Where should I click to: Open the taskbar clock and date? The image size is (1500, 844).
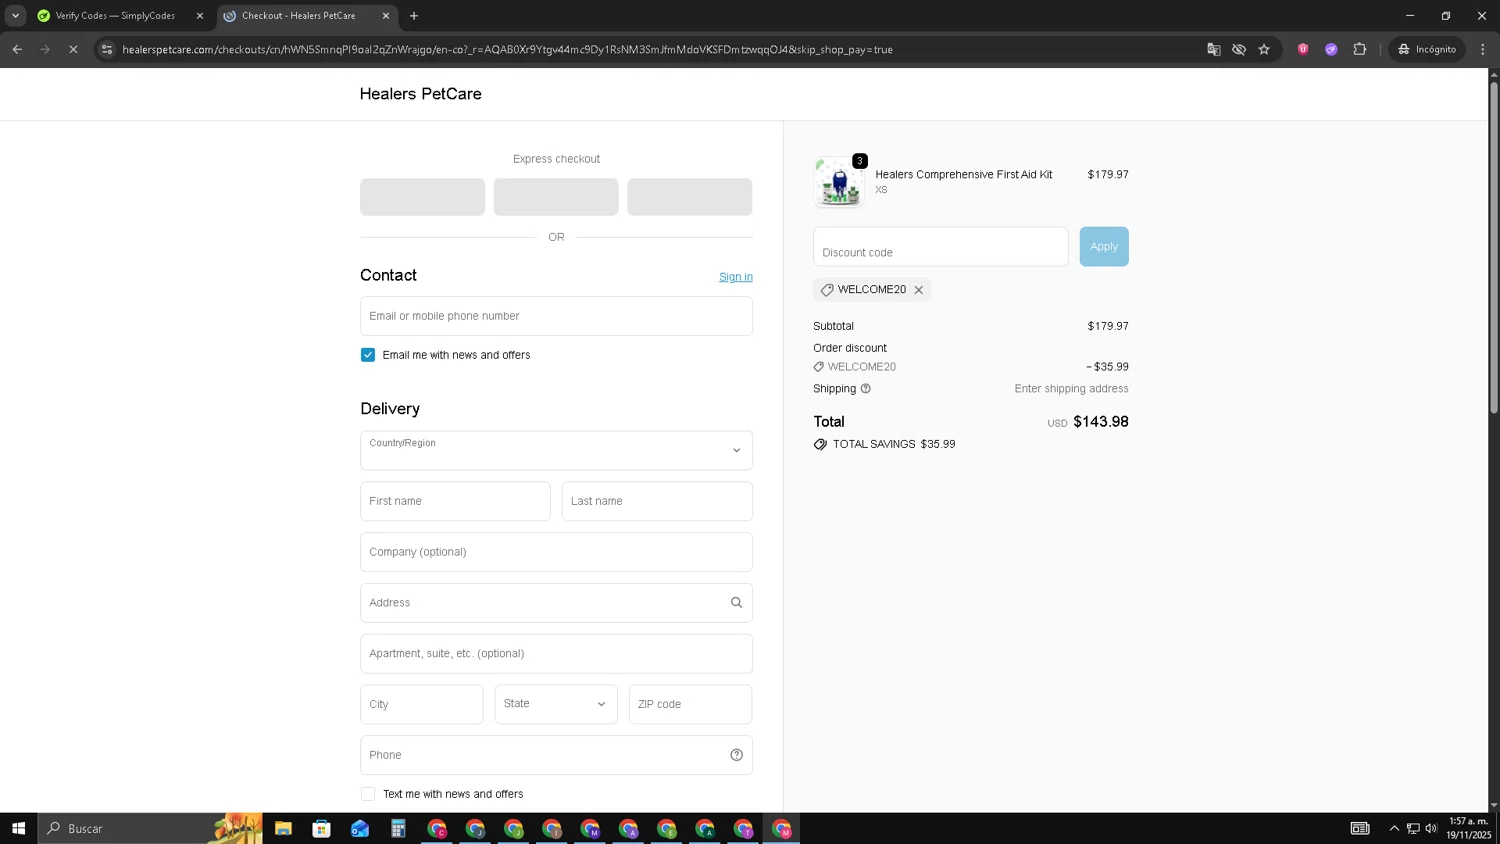[x=1469, y=828]
